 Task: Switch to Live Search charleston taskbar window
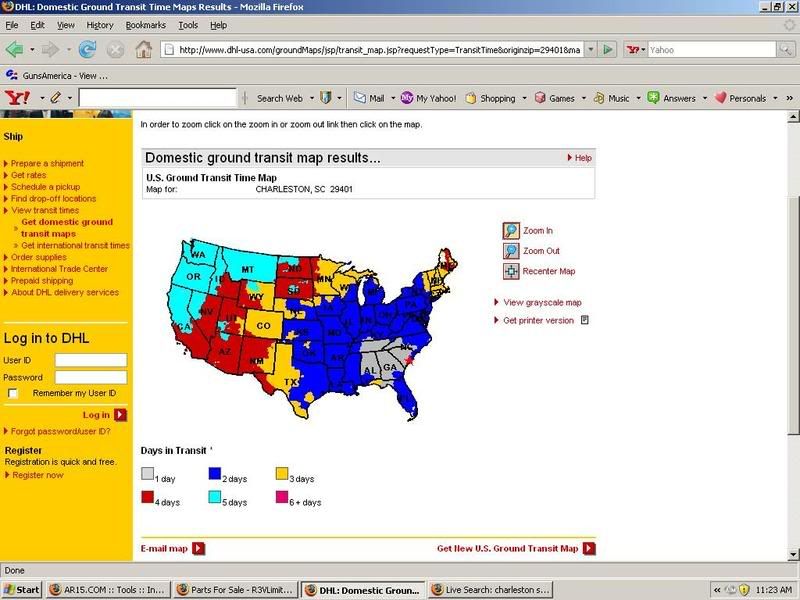[x=490, y=590]
